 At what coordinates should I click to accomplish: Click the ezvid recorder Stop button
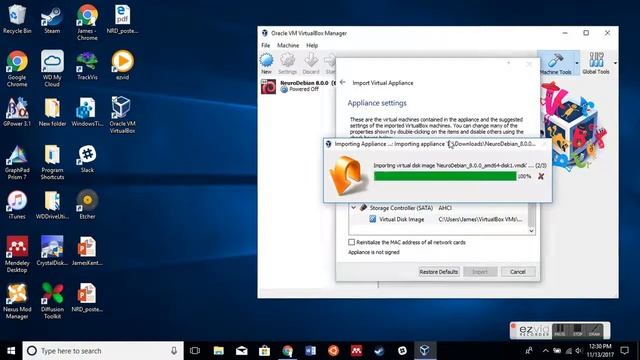[x=577, y=330]
